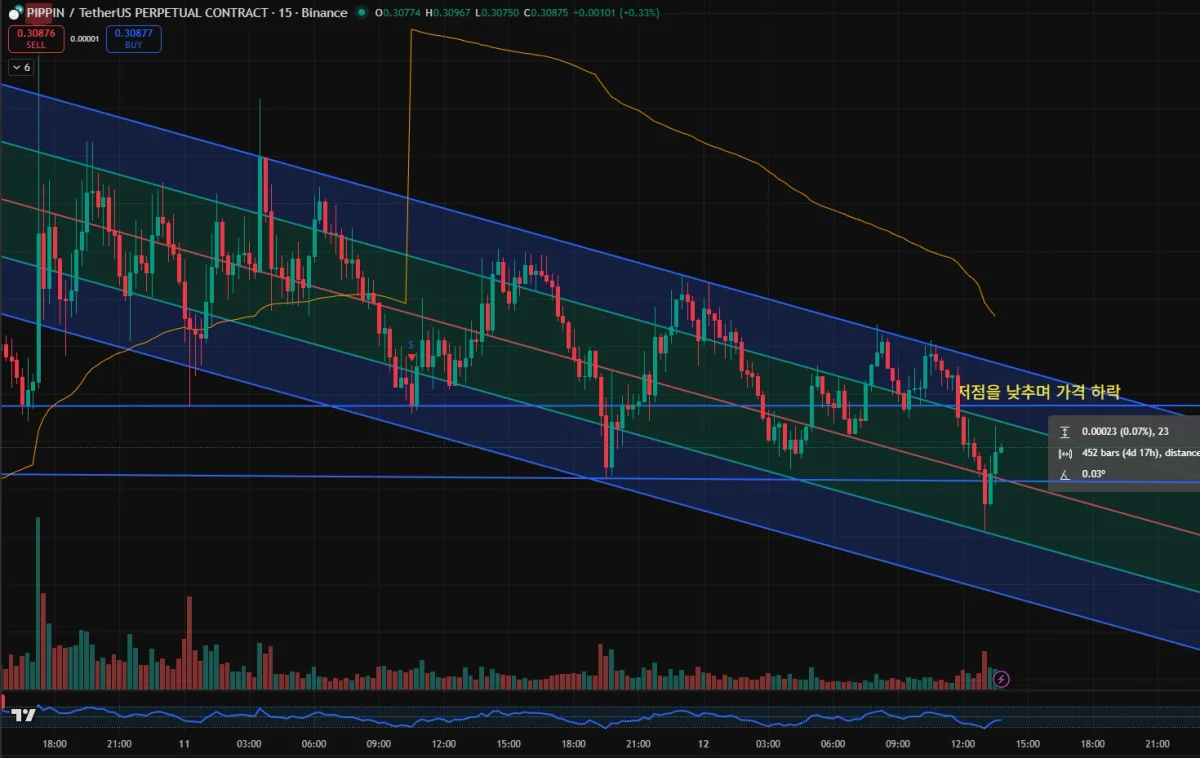Image resolution: width=1200 pixels, height=758 pixels.
Task: Click the SELL 0.30876 button
Action: [x=36, y=39]
